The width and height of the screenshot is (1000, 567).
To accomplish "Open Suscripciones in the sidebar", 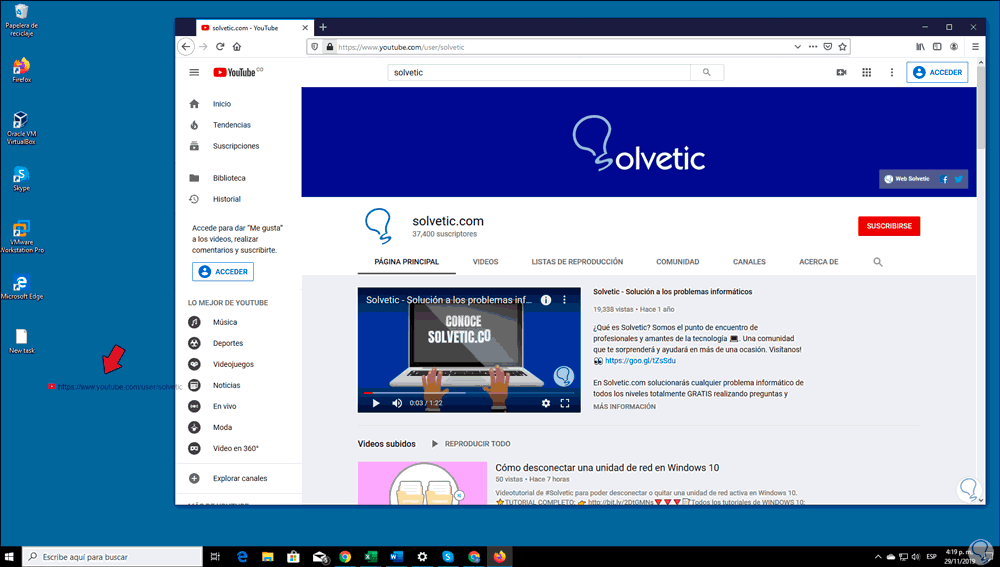I will (x=237, y=146).
